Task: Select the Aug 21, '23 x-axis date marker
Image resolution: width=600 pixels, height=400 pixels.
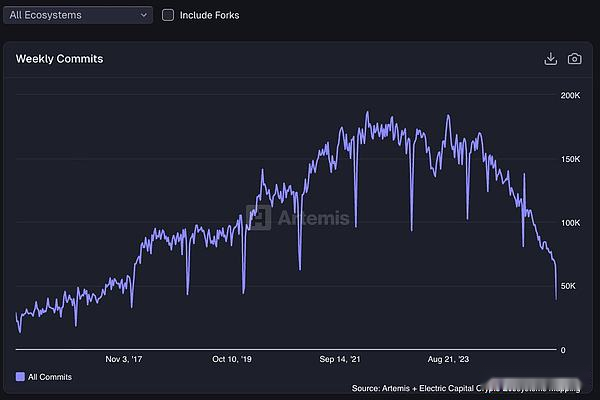Action: pyautogui.click(x=448, y=357)
